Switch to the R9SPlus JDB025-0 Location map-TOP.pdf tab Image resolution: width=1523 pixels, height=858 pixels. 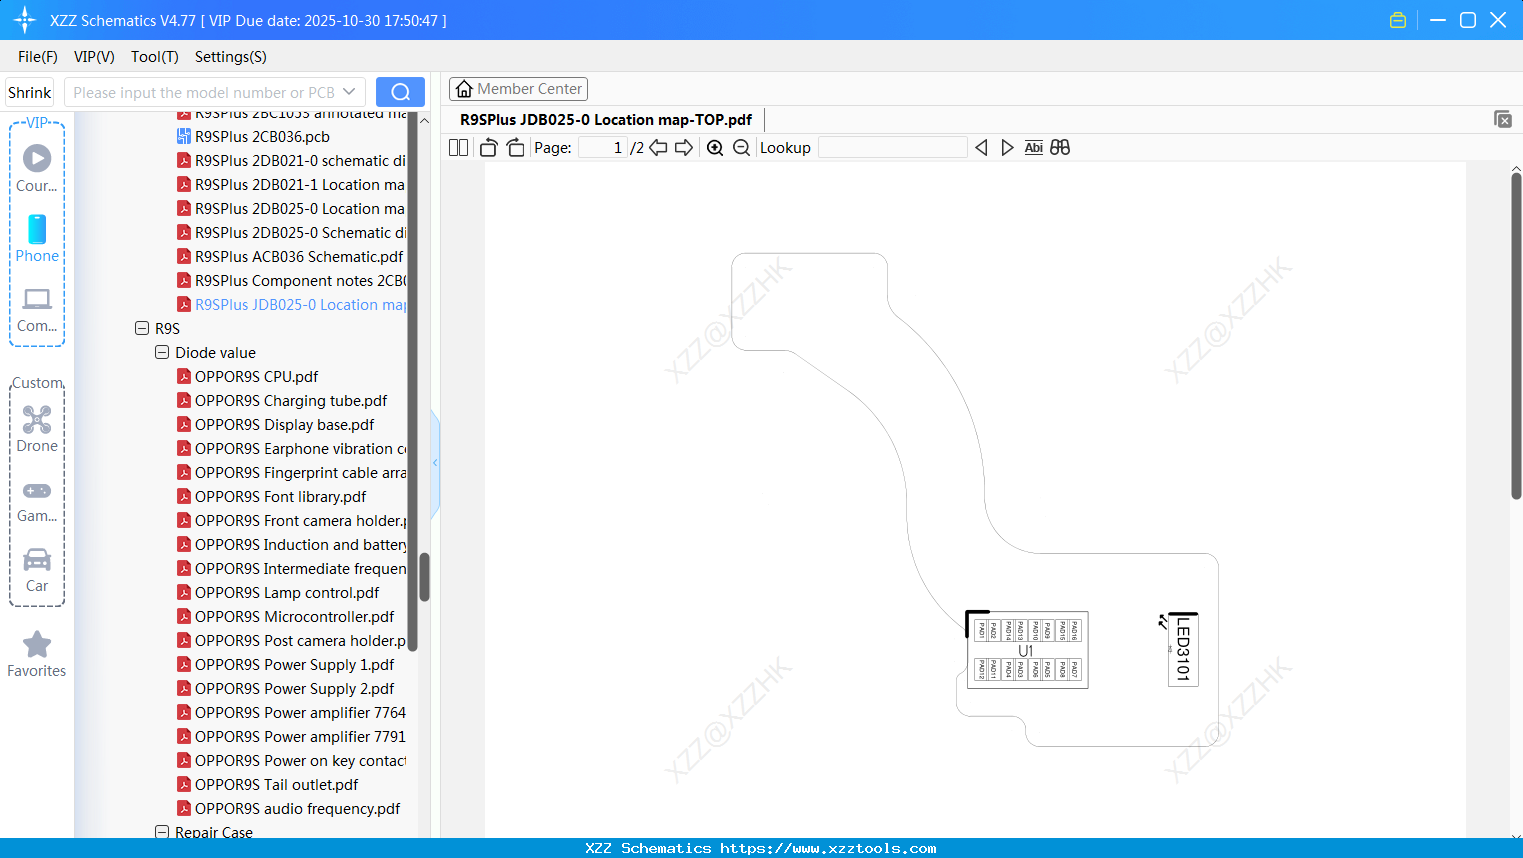[604, 119]
